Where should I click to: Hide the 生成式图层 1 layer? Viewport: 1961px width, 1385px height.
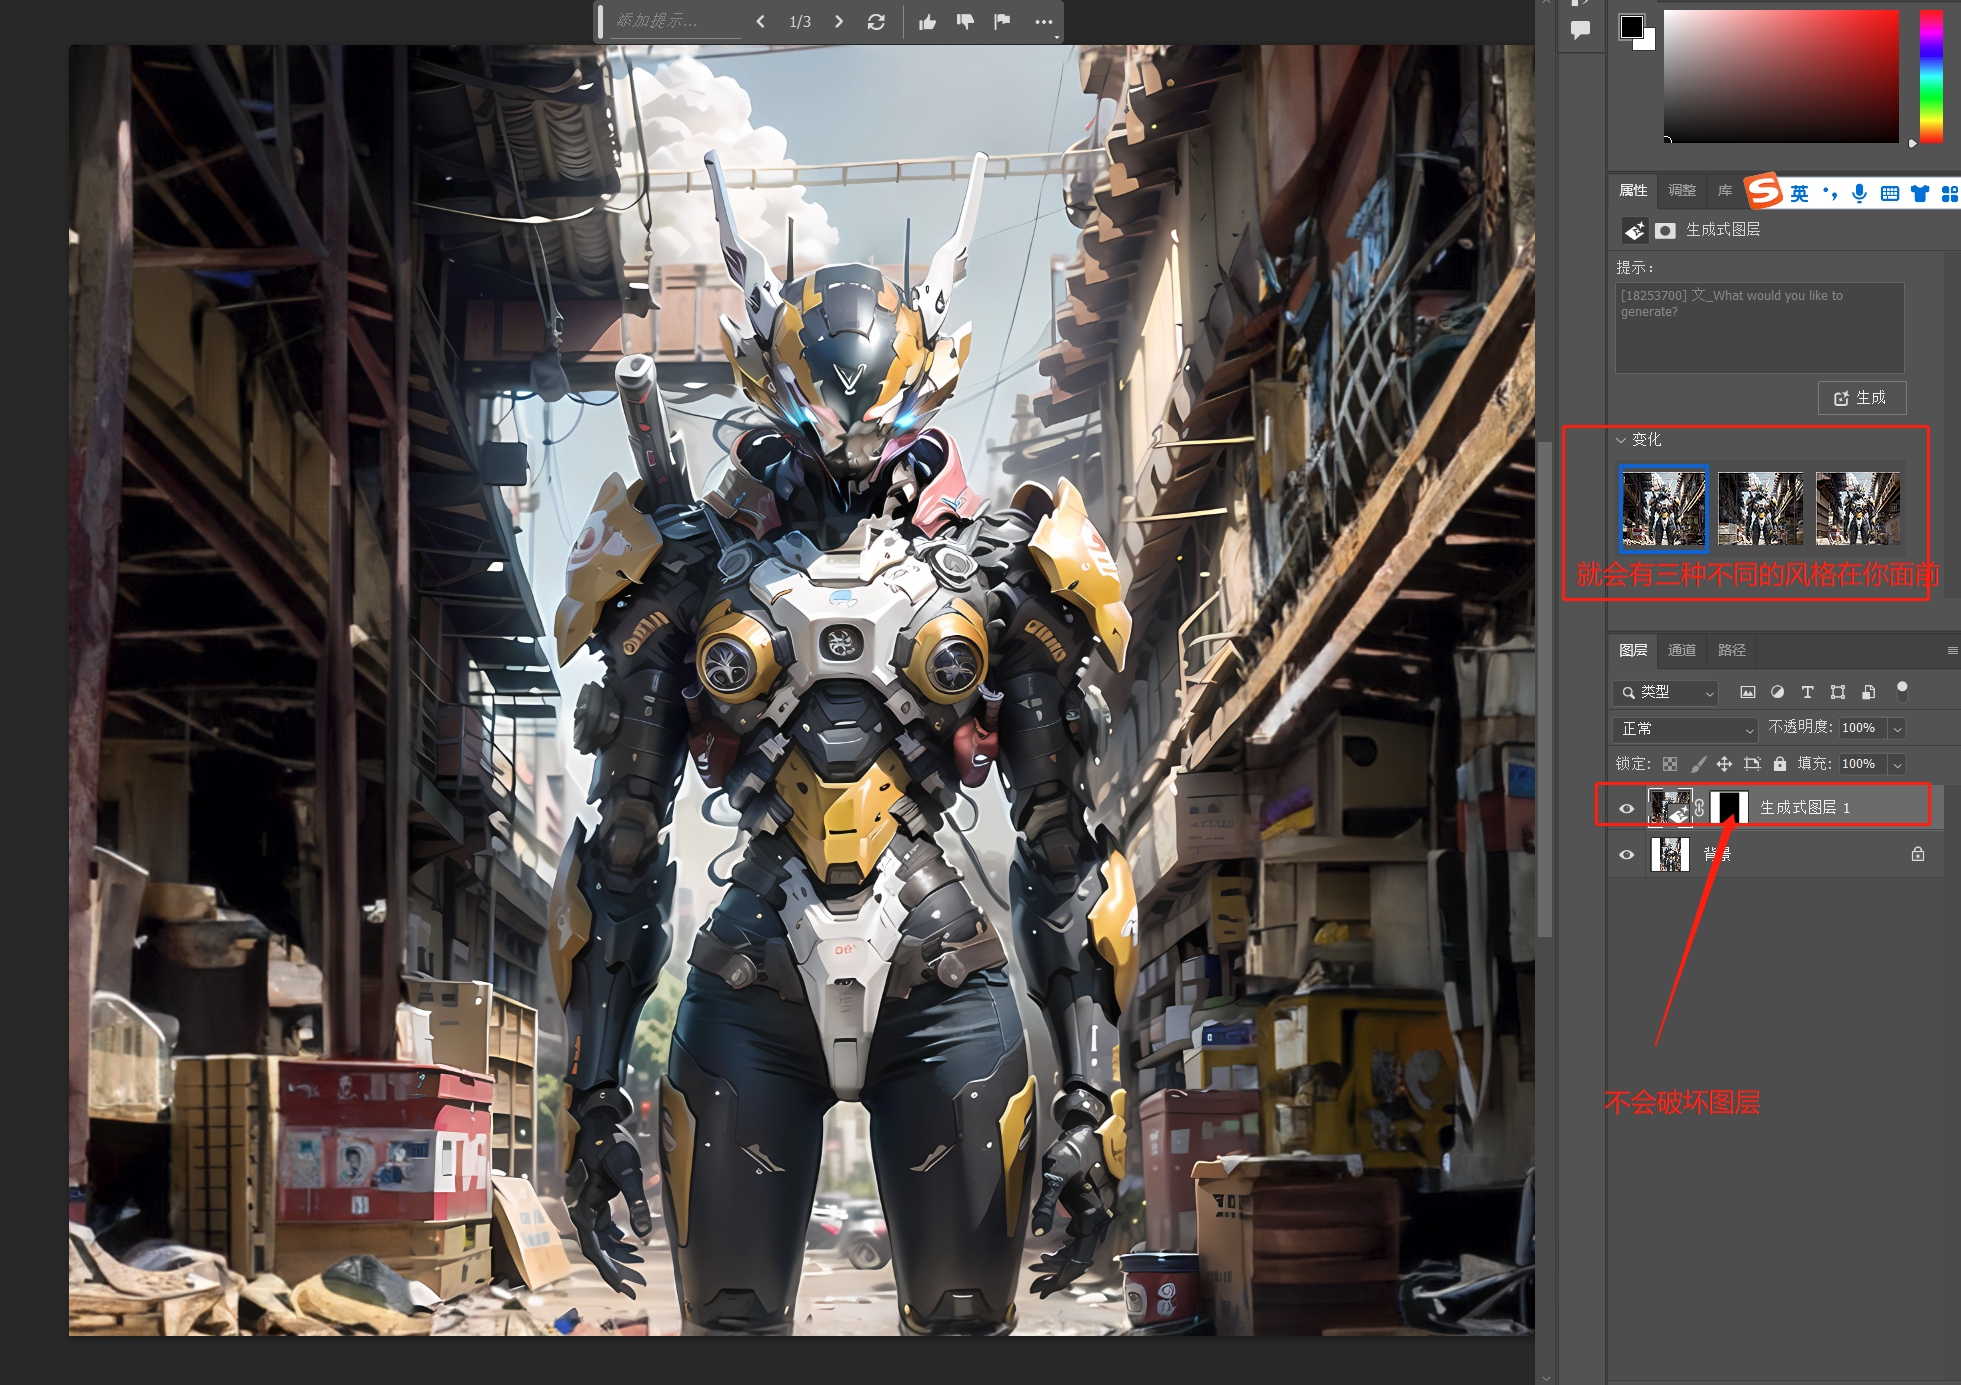pyautogui.click(x=1626, y=808)
